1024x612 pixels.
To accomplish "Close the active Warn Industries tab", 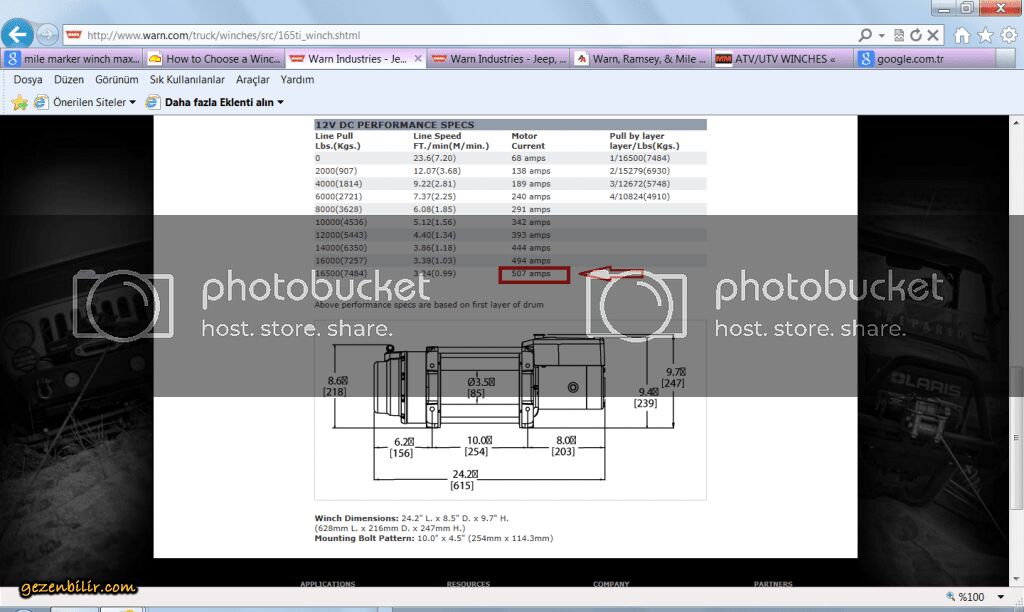I will click(x=418, y=59).
